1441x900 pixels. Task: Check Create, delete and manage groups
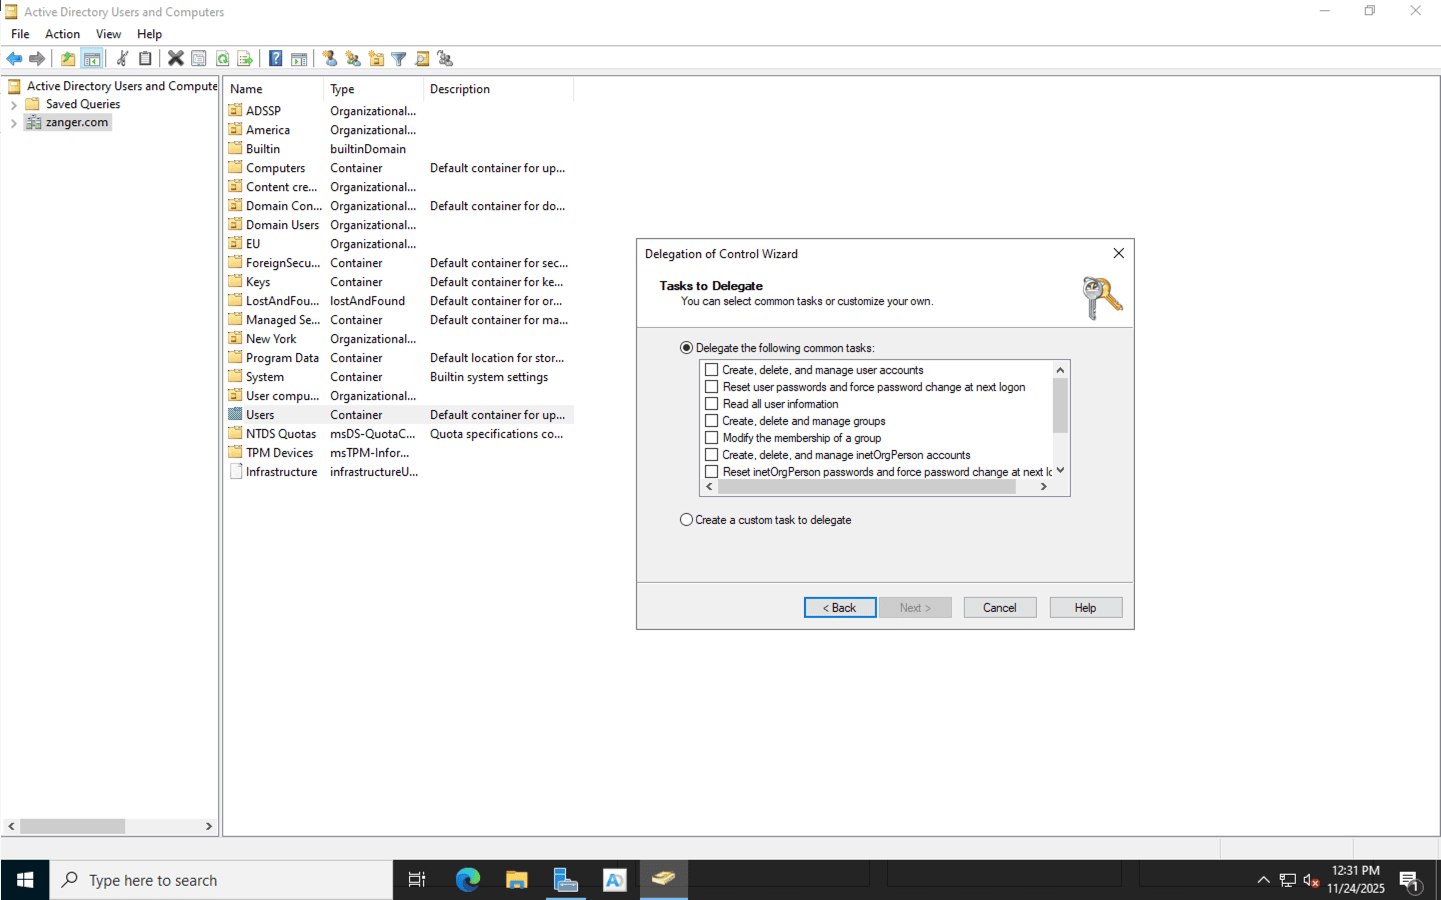(x=712, y=421)
